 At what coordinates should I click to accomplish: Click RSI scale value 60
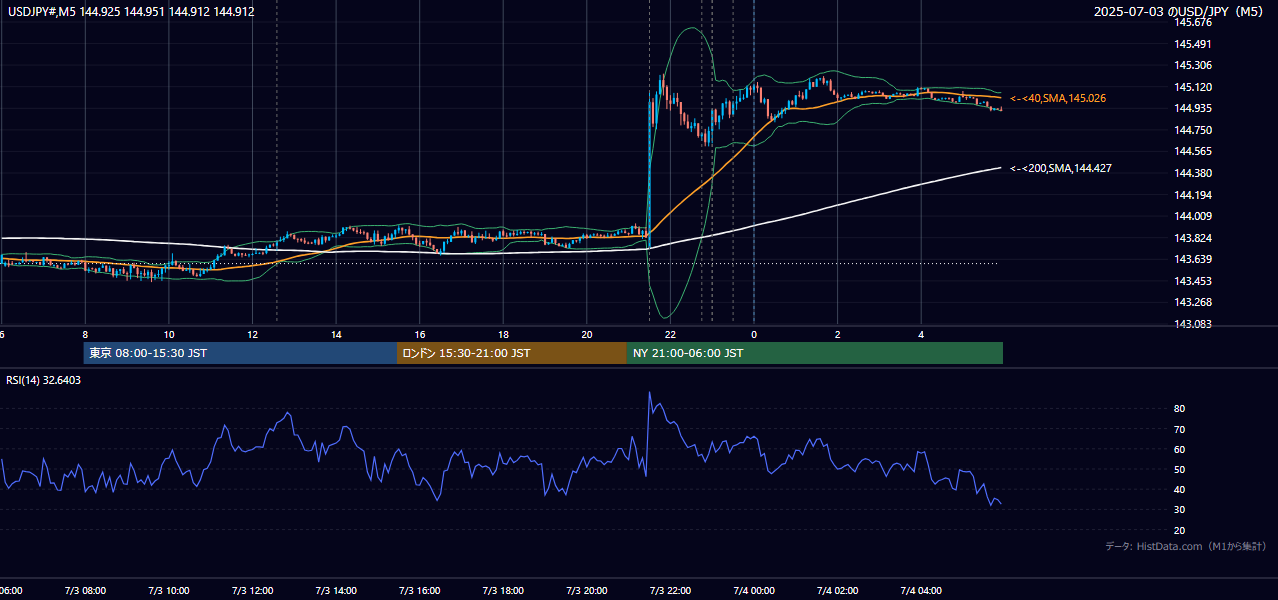click(1180, 449)
